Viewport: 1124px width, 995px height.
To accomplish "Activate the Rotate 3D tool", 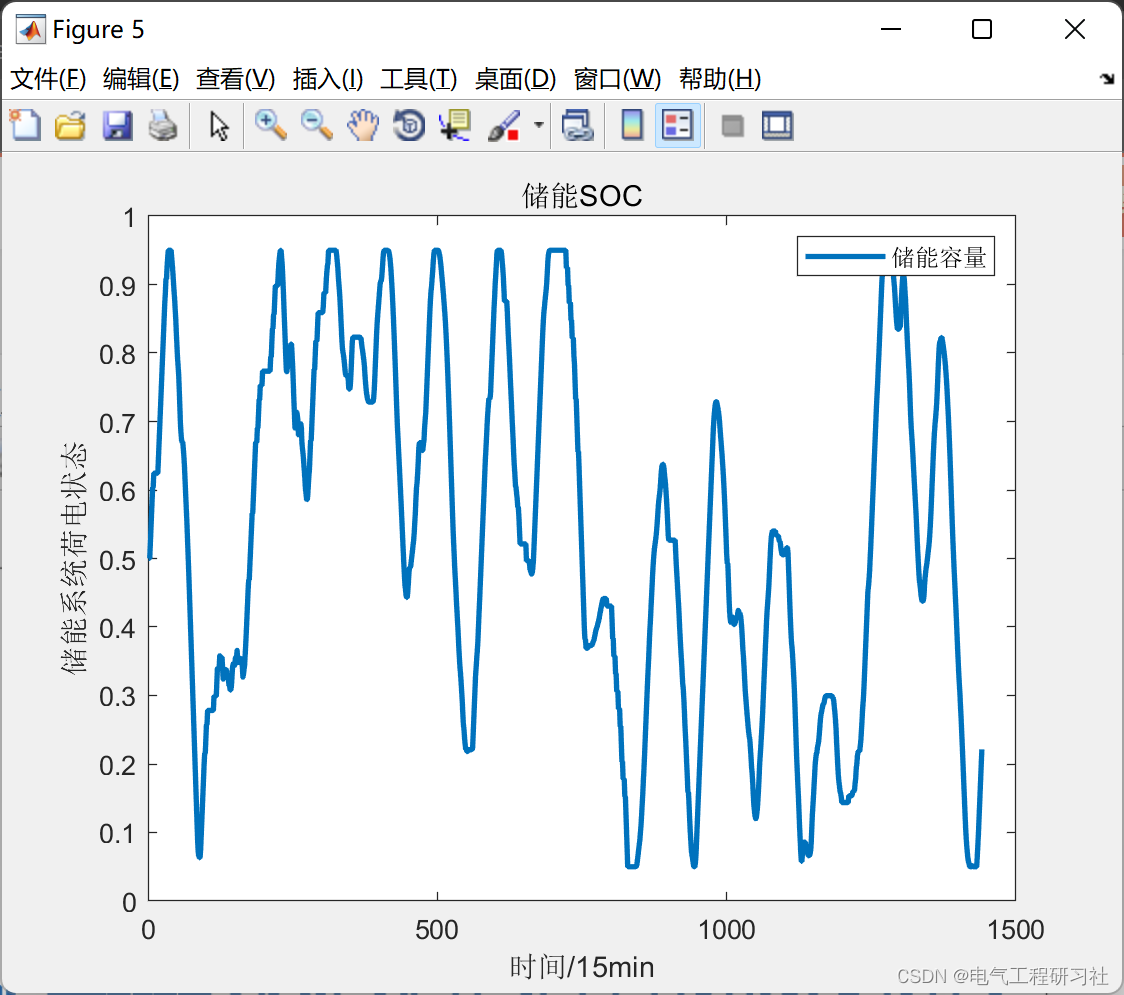I will pos(409,125).
